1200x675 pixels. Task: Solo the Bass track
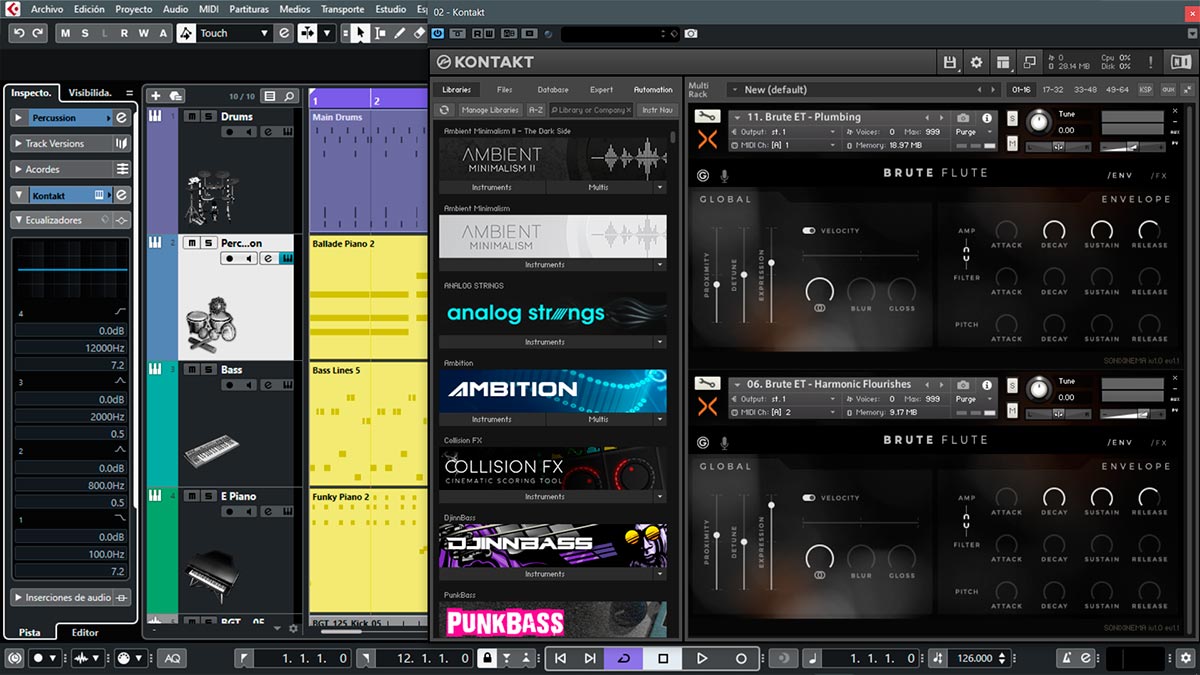[208, 369]
